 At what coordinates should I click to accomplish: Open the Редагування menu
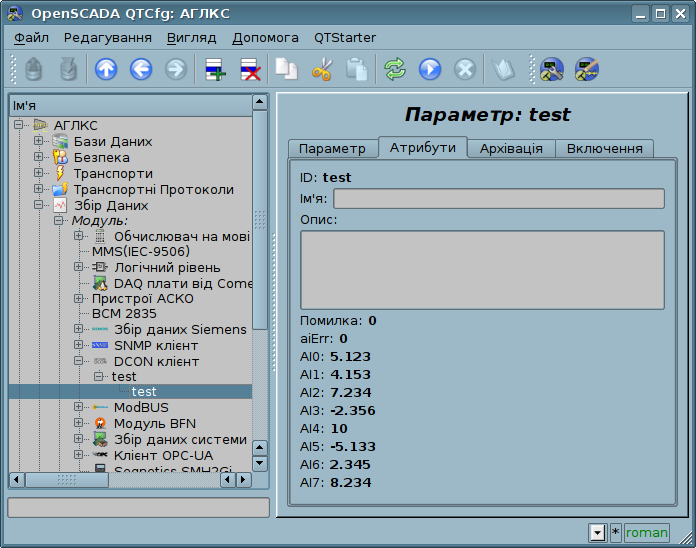click(107, 37)
